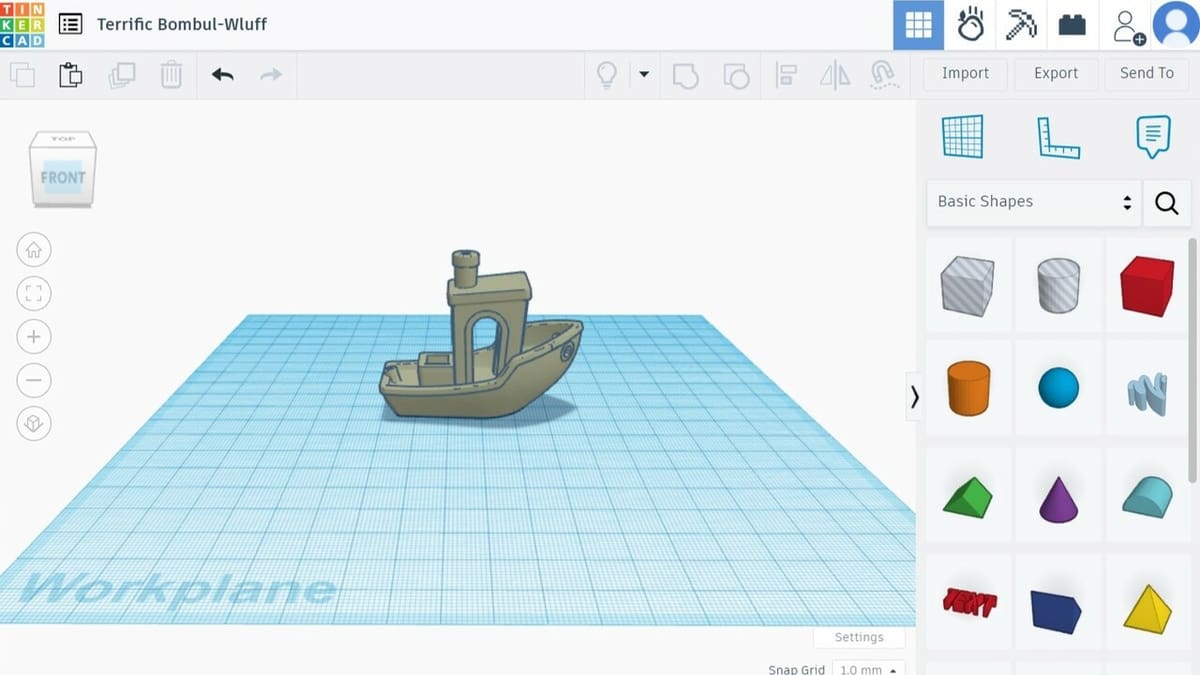Open the Snap Grid 1.0 mm dropdown
Screen dimensions: 1200x675
pos(868,668)
